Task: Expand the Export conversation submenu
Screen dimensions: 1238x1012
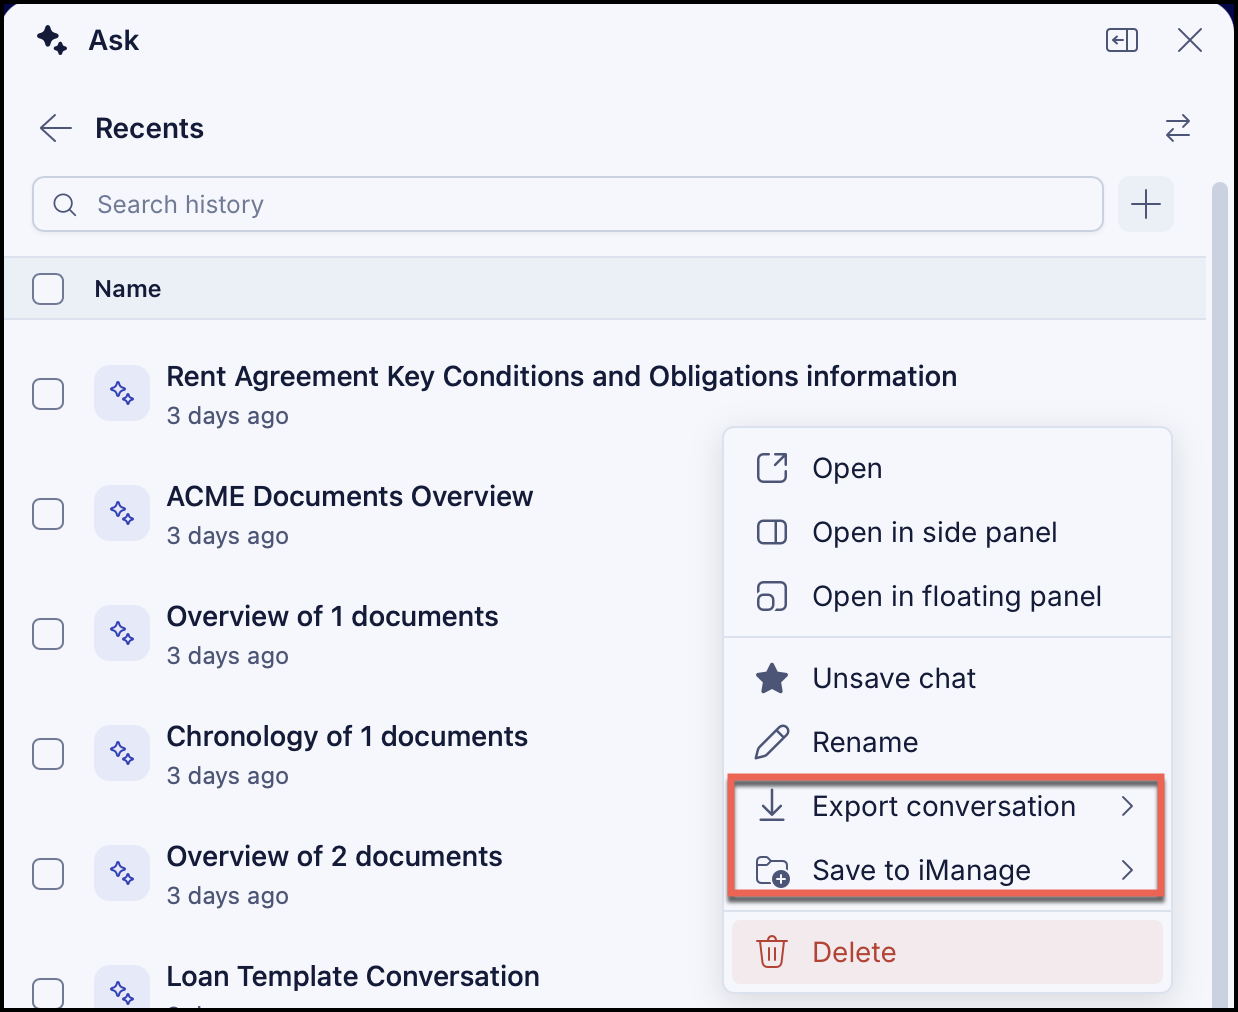Action: pyautogui.click(x=947, y=806)
